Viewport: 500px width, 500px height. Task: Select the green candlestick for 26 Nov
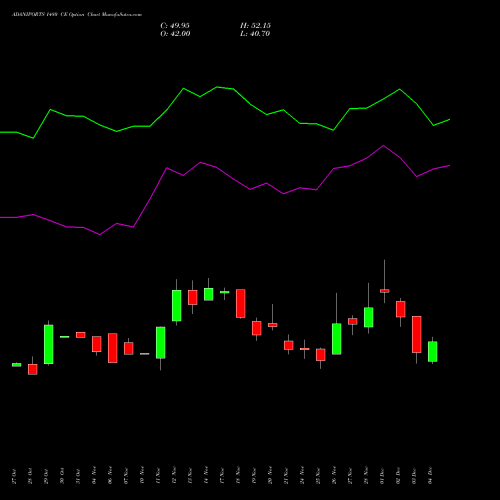[337, 339]
